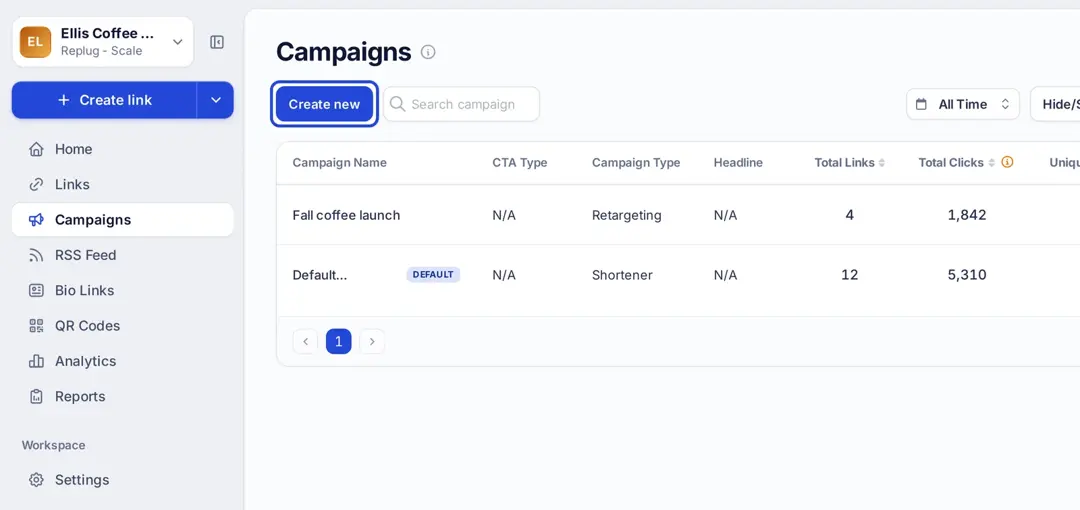Click Shortener campaign type cell
Viewport: 1080px width, 510px height.
622,275
